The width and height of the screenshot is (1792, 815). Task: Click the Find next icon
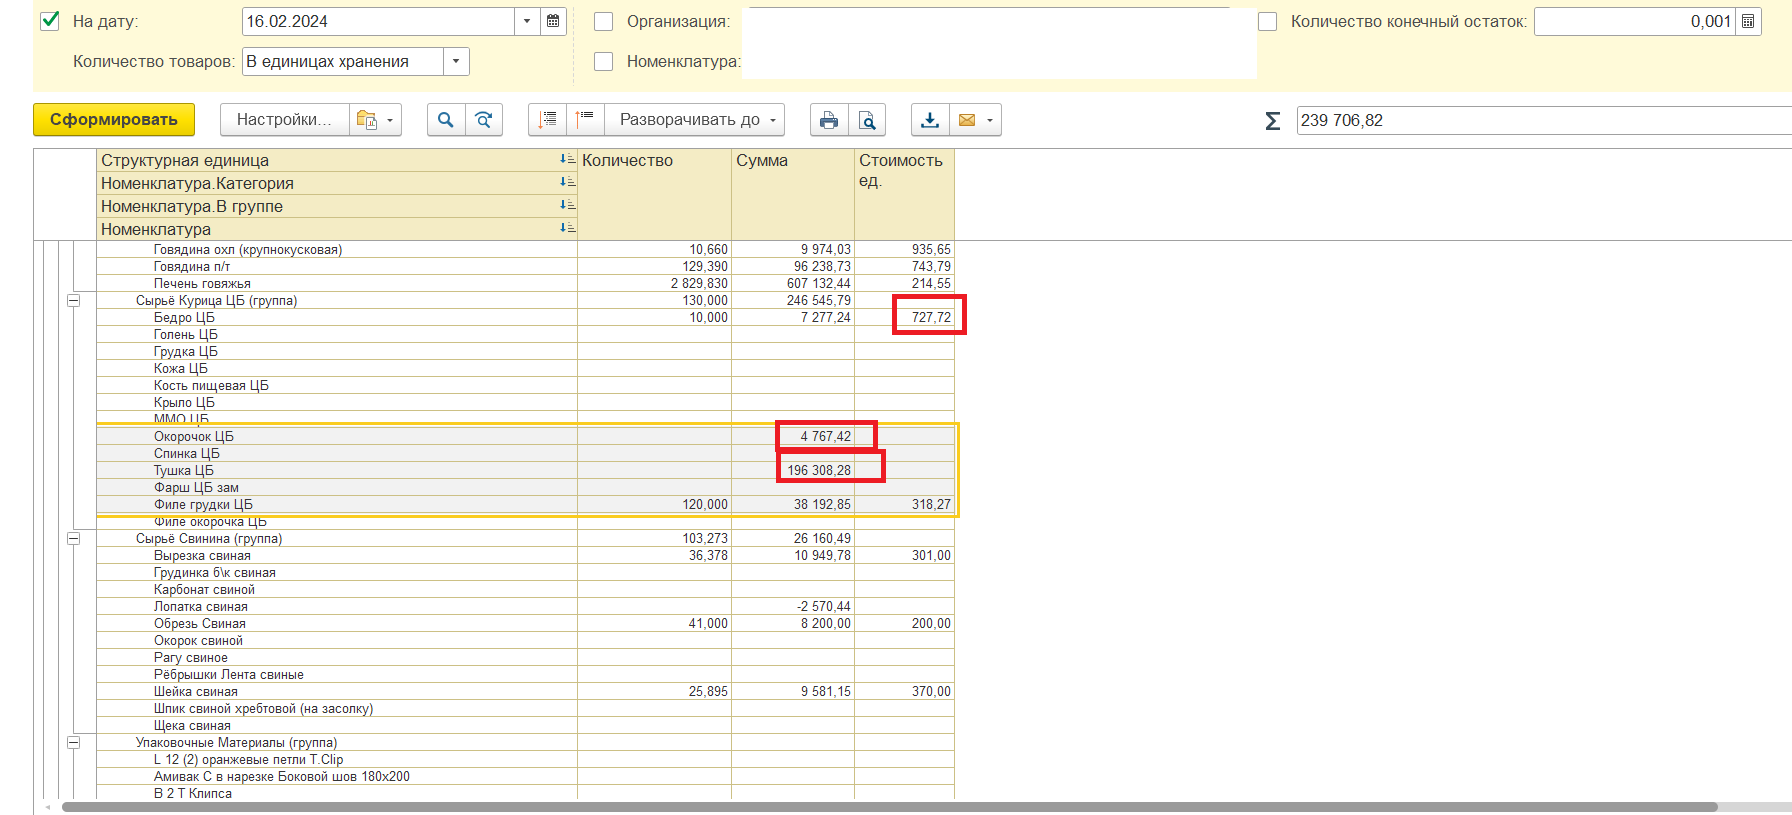(484, 120)
